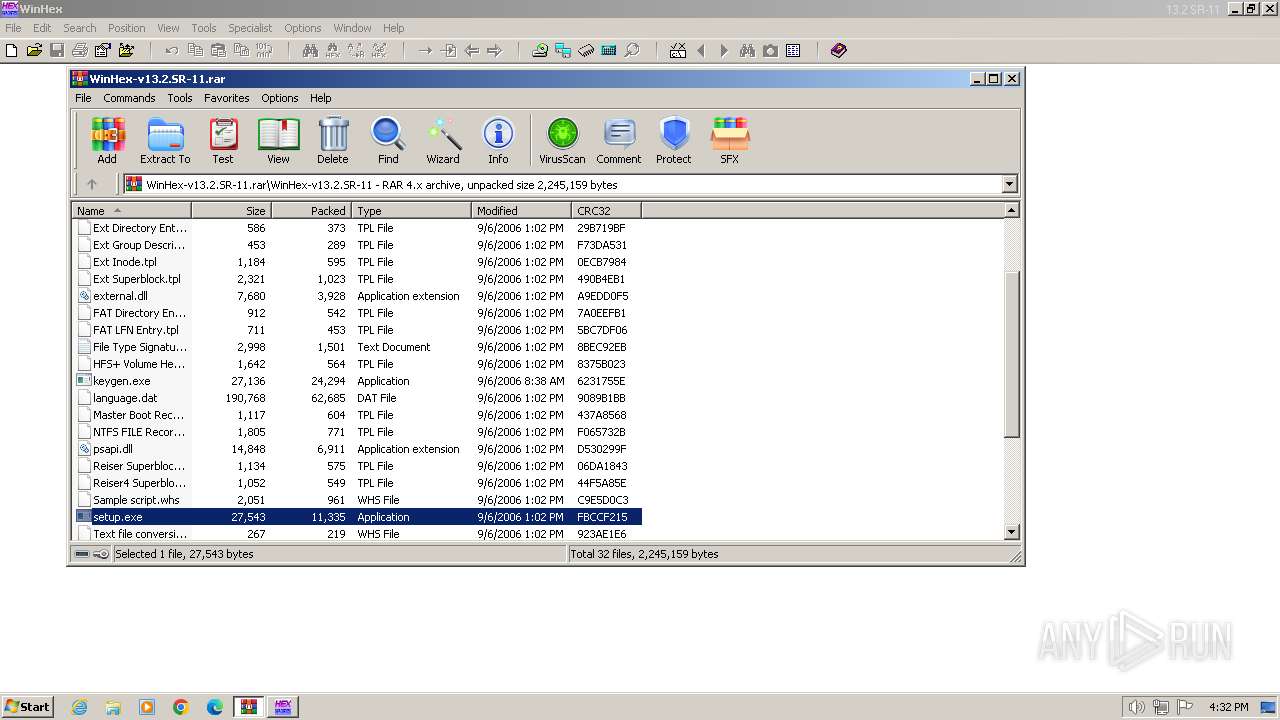
Task: Open the WinRAR Commands menu
Action: tap(129, 98)
